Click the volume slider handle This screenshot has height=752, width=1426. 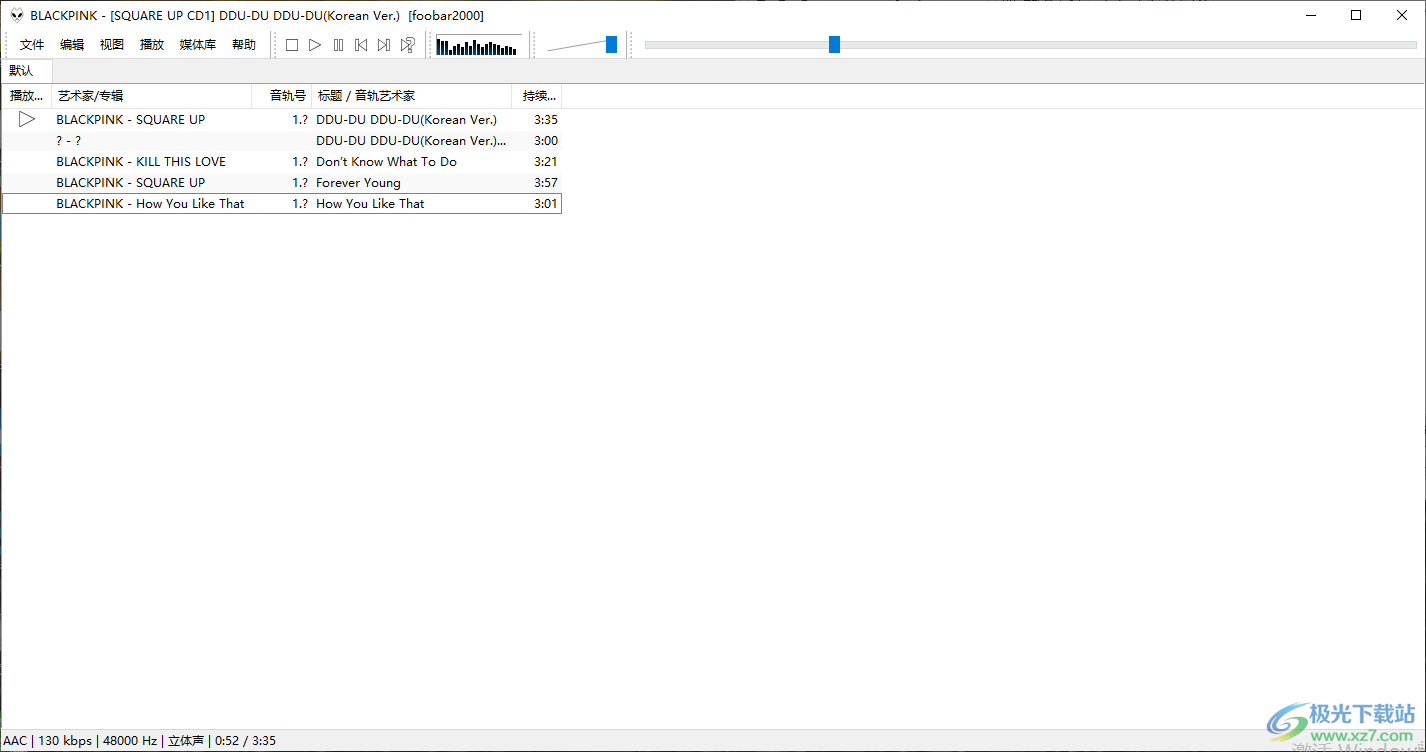pyautogui.click(x=611, y=45)
